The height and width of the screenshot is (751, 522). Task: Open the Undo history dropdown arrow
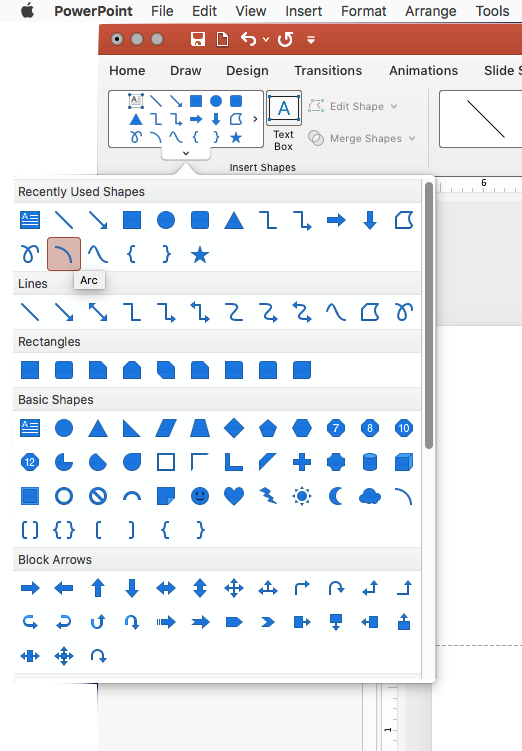tap(266, 40)
